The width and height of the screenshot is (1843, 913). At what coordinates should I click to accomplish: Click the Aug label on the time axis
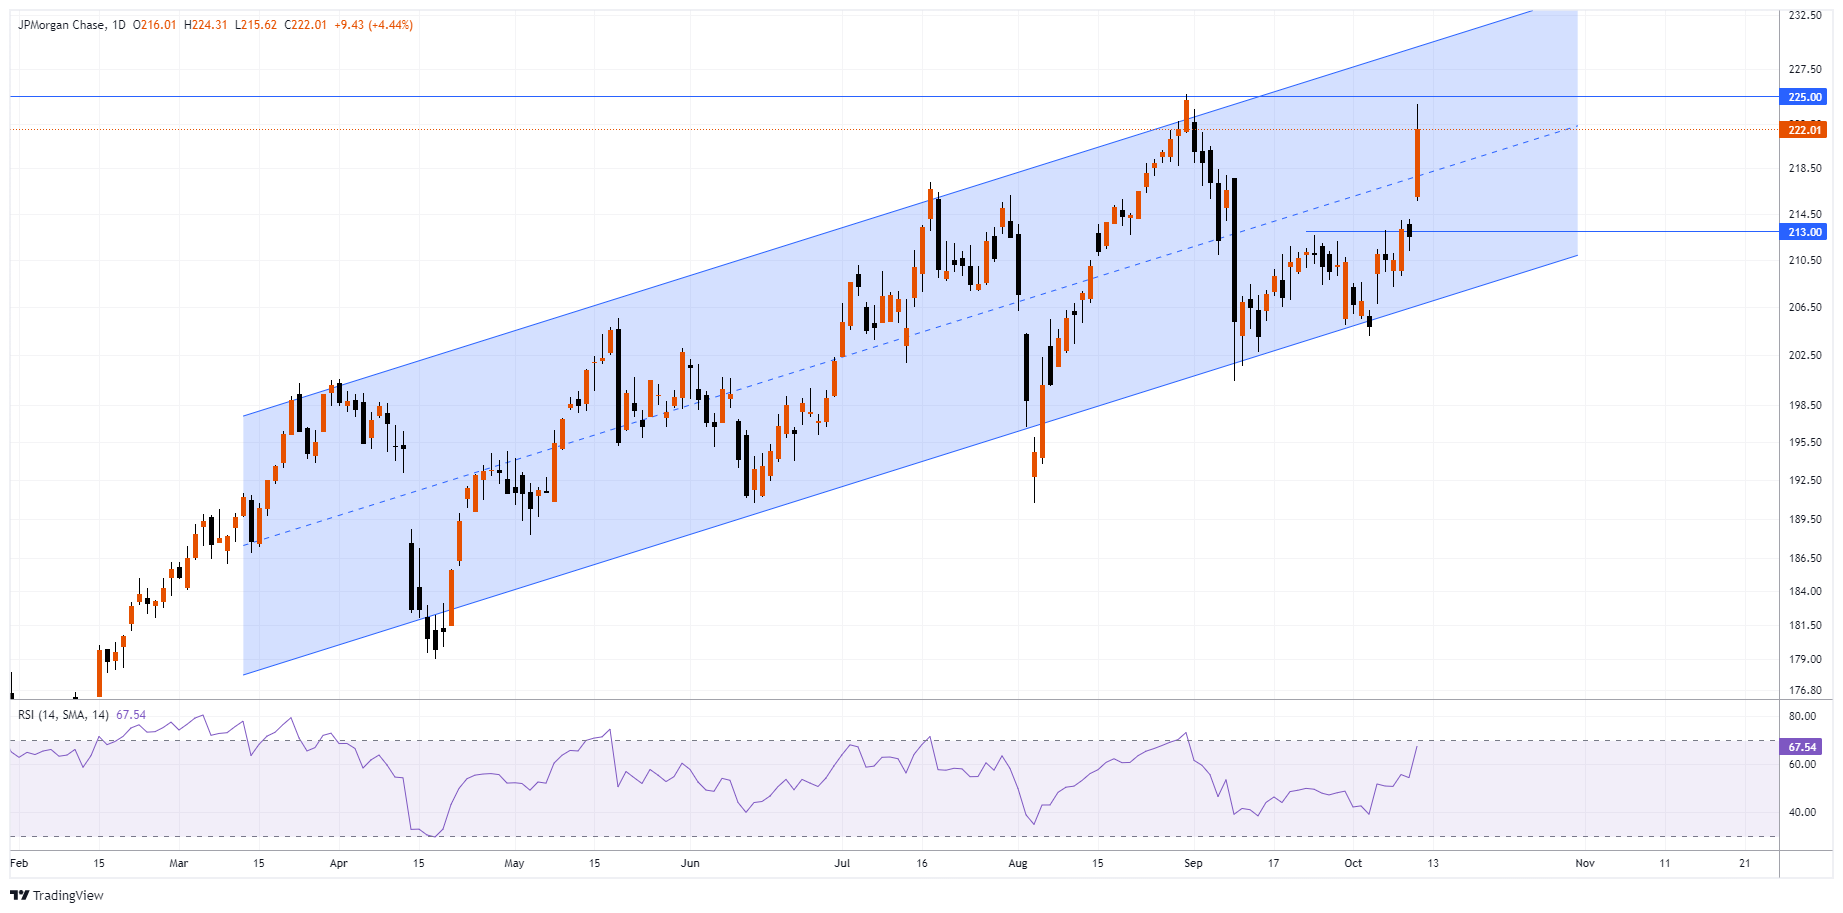(1018, 863)
